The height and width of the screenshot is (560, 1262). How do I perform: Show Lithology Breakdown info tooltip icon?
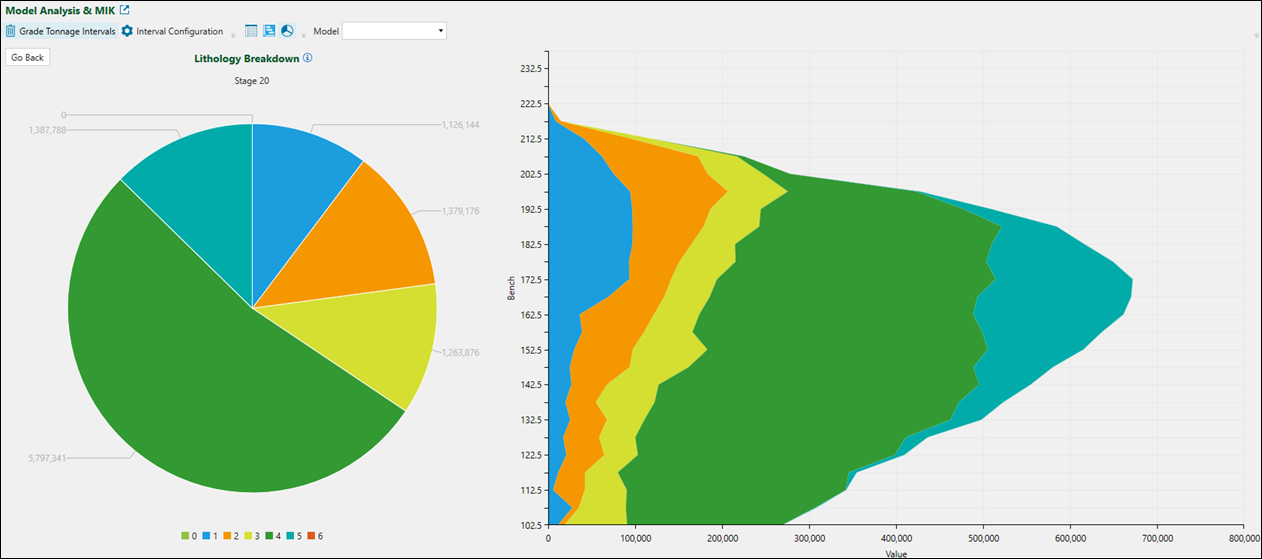pos(308,58)
